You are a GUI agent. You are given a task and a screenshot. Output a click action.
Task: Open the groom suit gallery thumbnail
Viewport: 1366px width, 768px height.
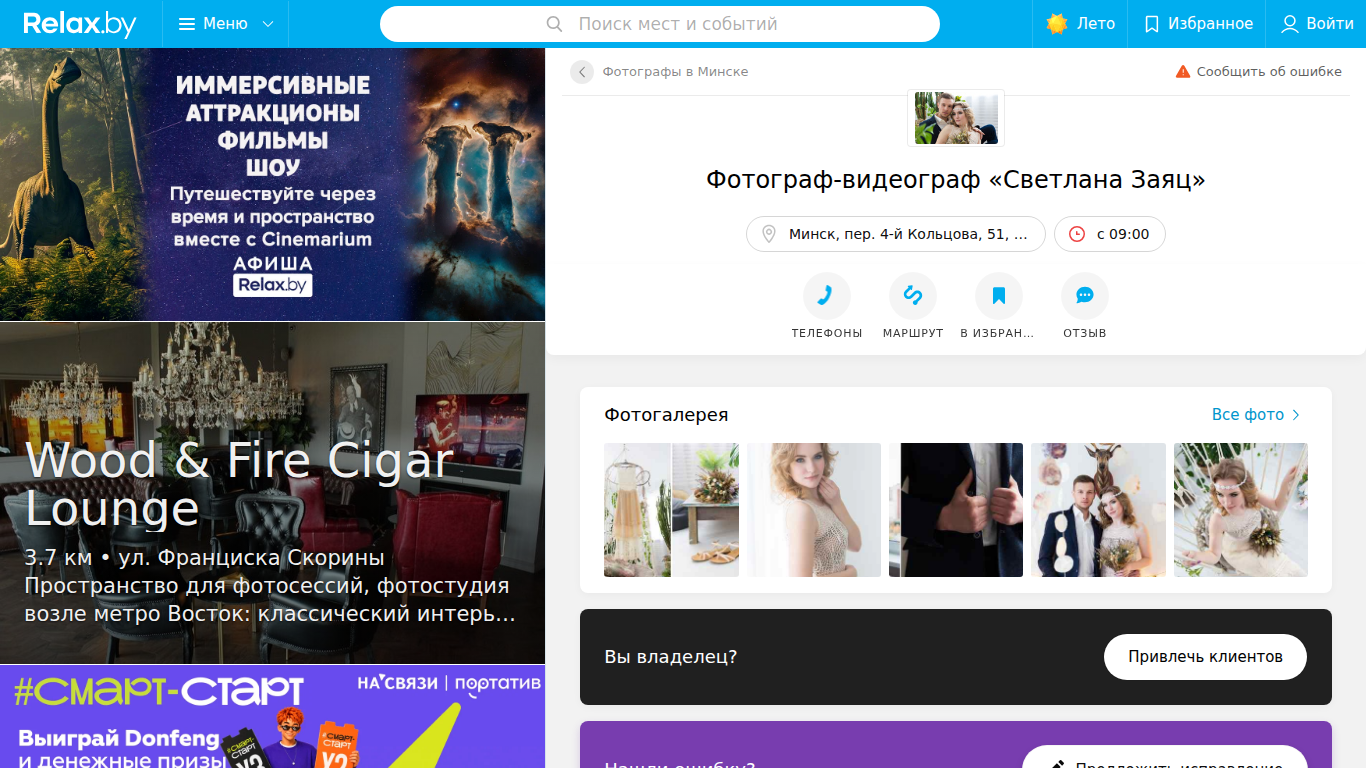click(956, 510)
